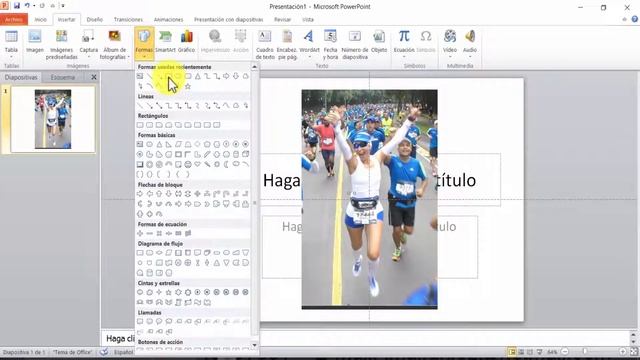The width and height of the screenshot is (640, 360).
Task: Choose the plus sign in Formas de ecuación
Action: point(140,233)
